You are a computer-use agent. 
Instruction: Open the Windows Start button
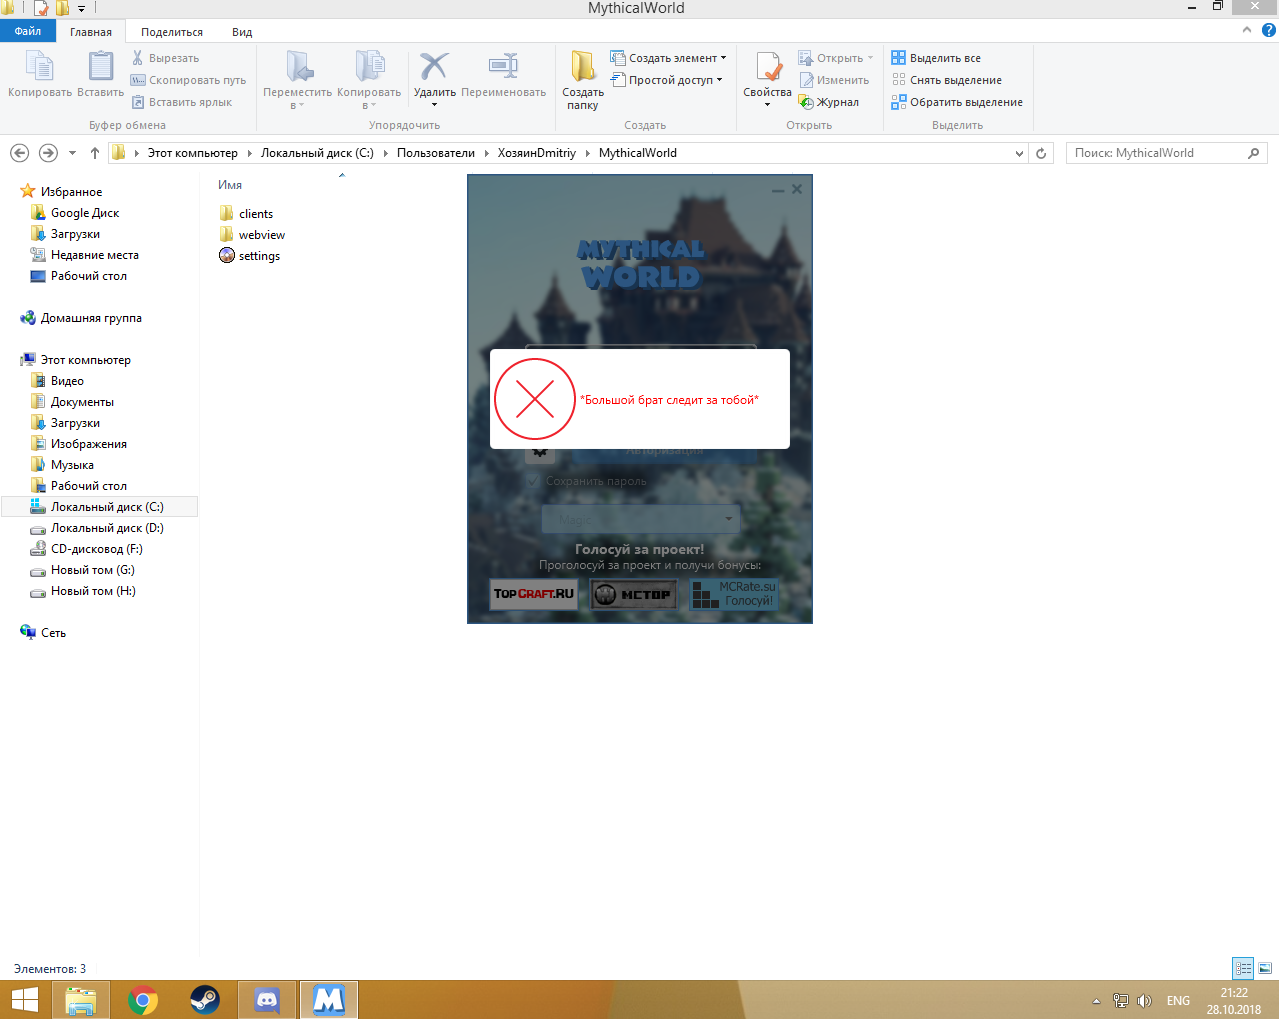tap(24, 1000)
